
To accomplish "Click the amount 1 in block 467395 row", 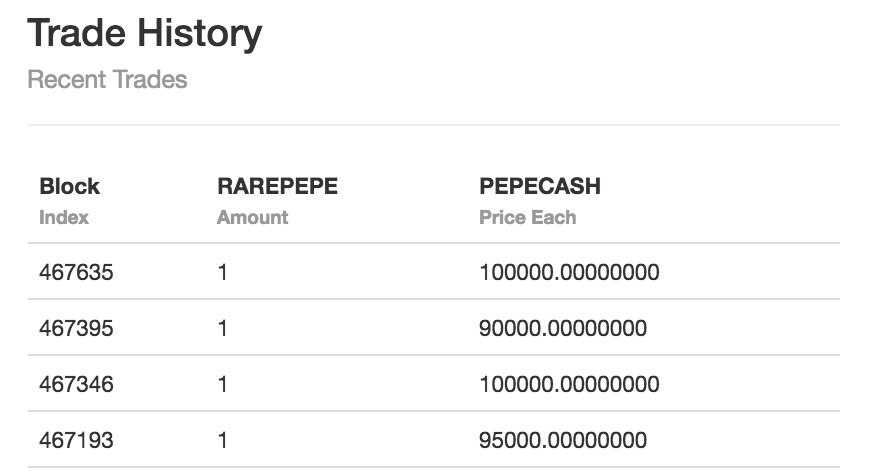I will 223,328.
